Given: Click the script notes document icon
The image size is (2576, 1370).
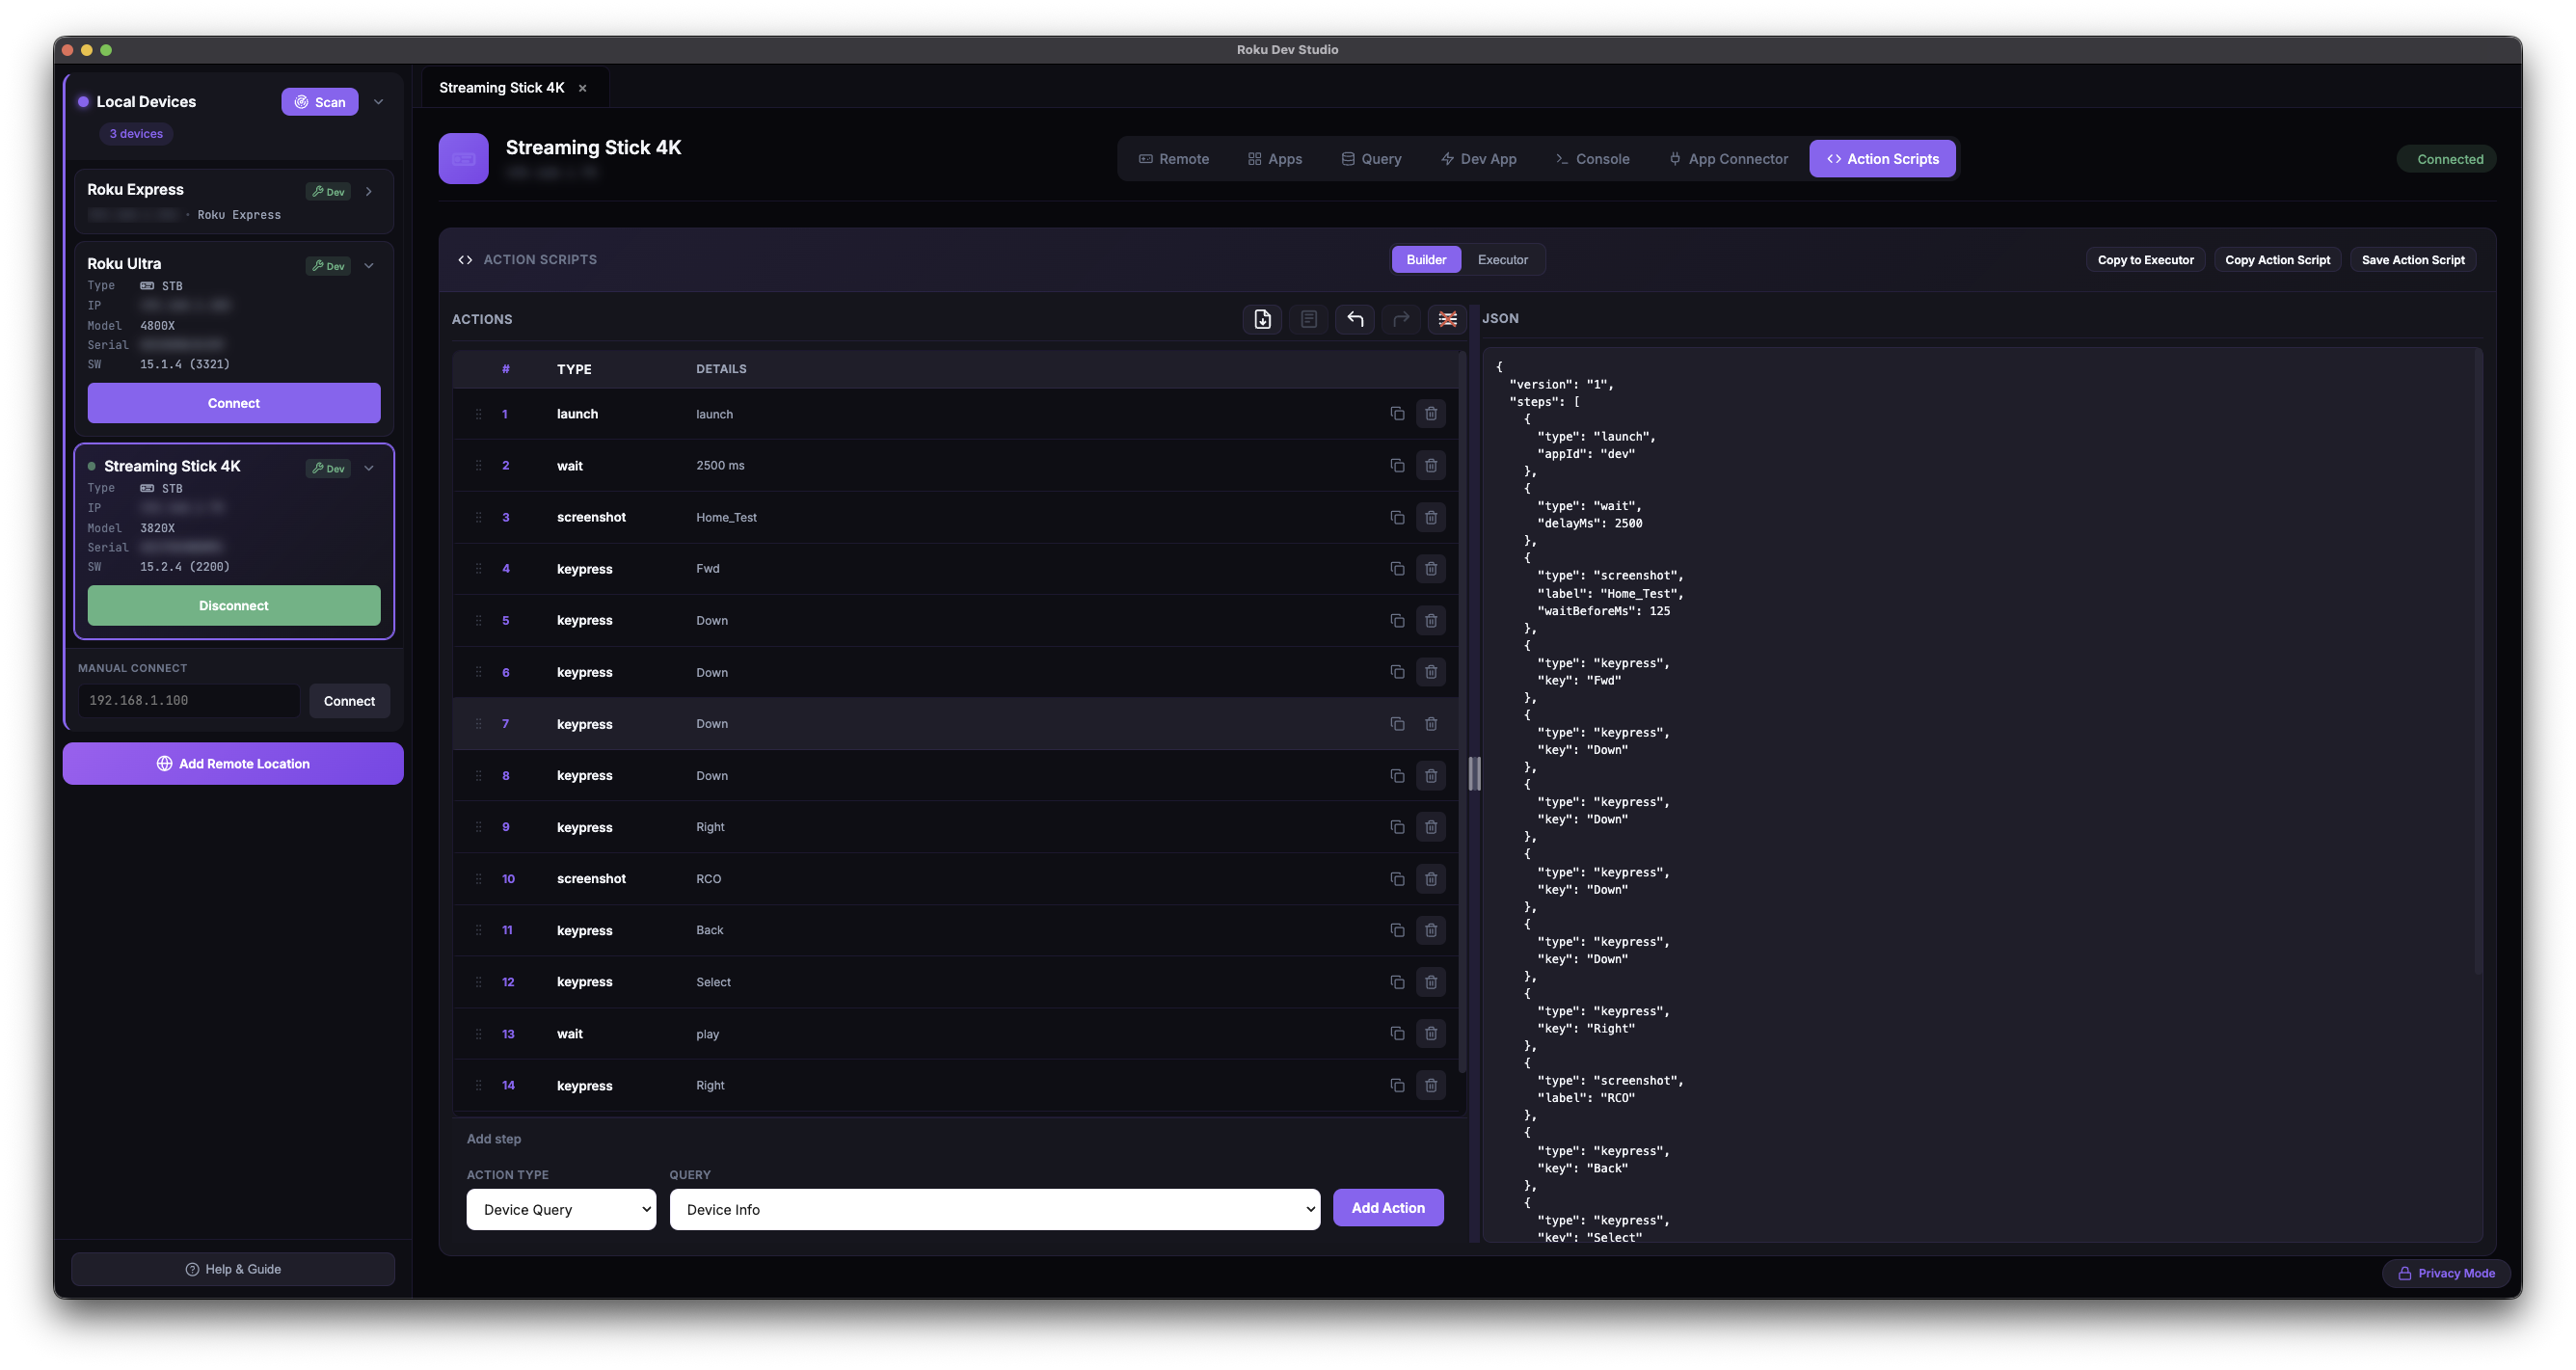Looking at the screenshot, I should 1308,319.
